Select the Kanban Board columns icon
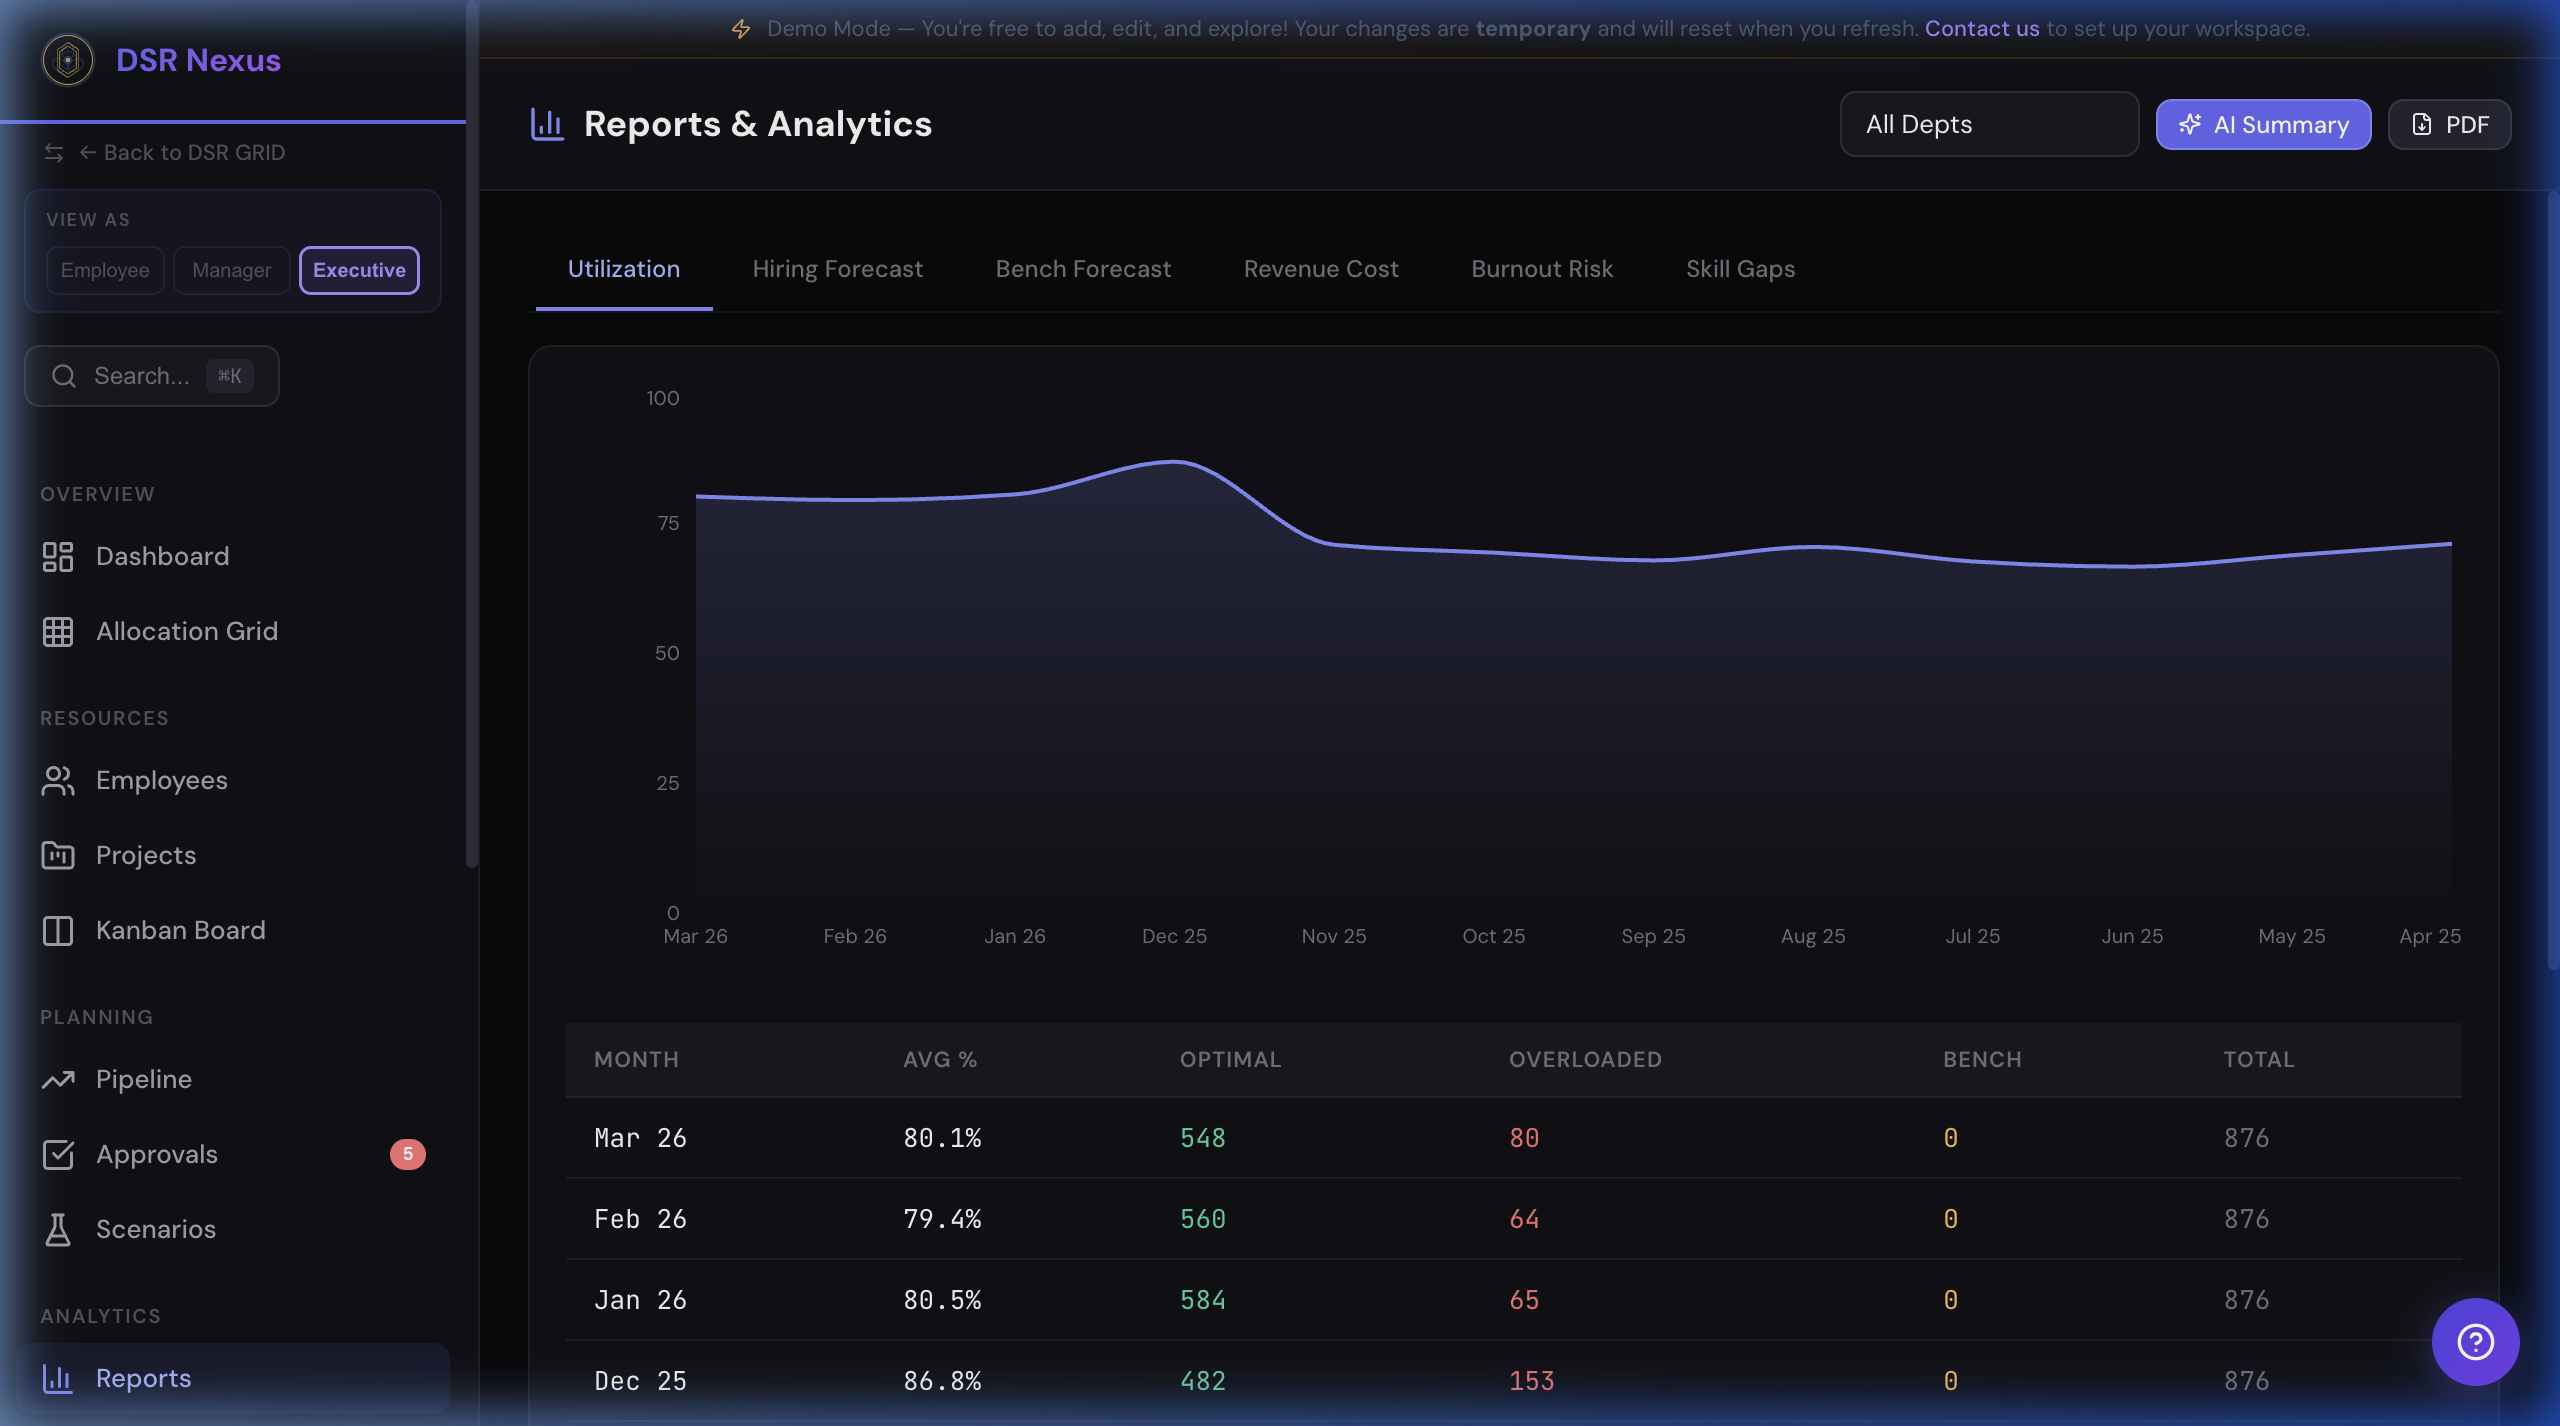This screenshot has width=2560, height=1426. pos(57,930)
